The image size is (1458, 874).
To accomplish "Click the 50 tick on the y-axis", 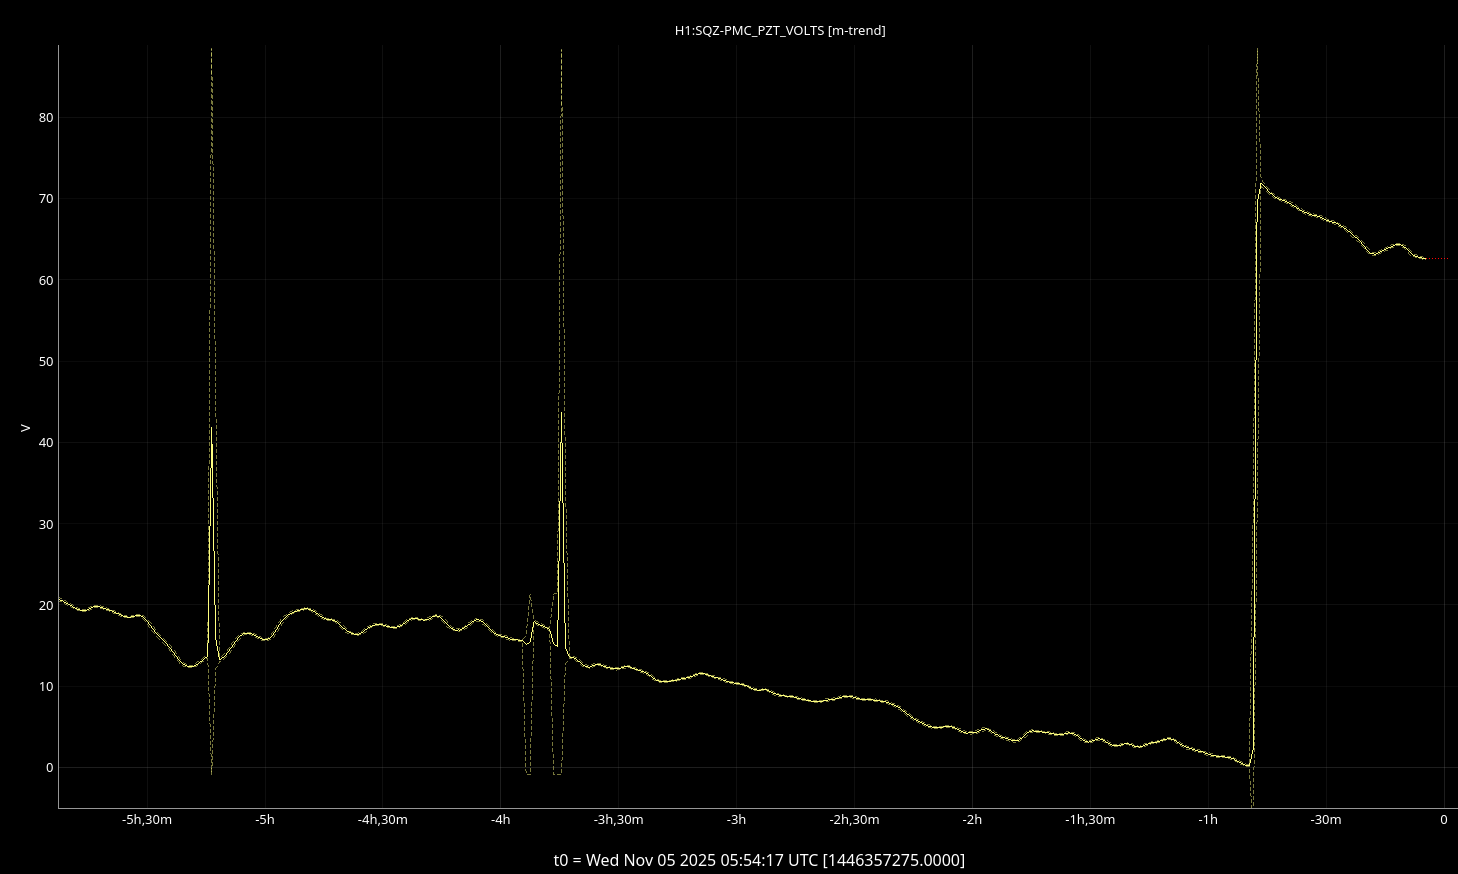I will [46, 362].
